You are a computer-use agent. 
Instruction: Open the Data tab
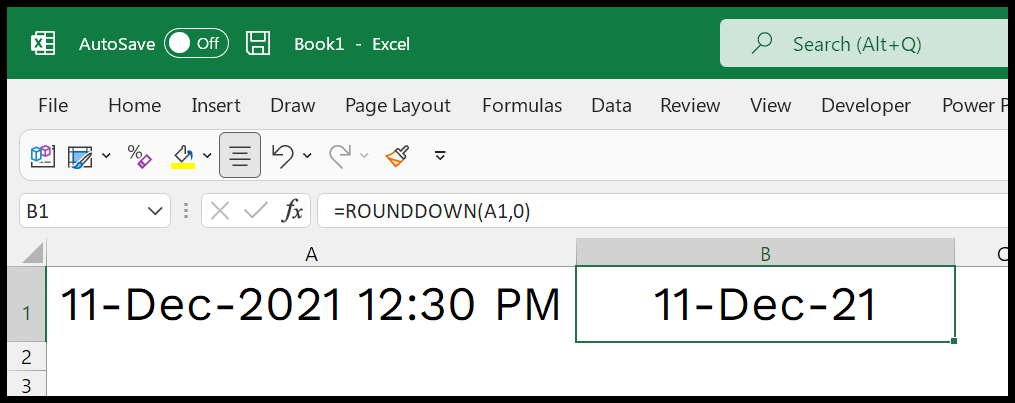(x=611, y=105)
